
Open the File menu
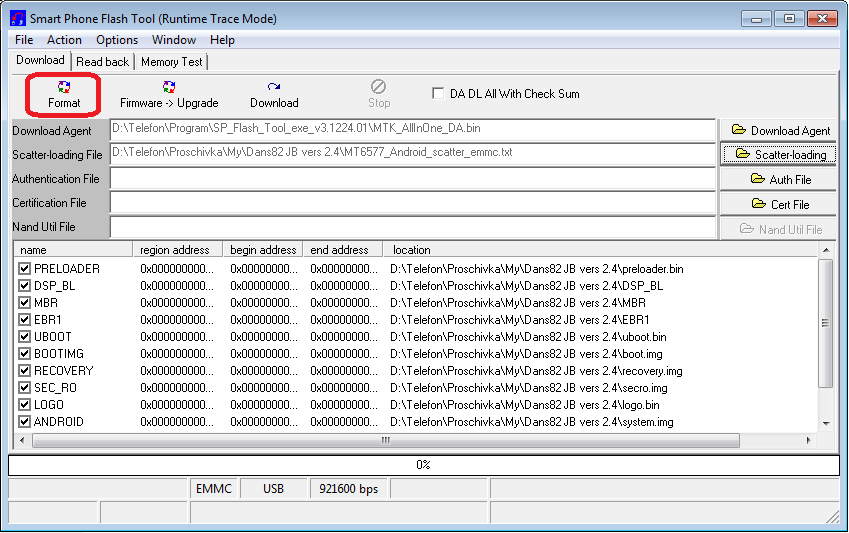click(x=24, y=40)
